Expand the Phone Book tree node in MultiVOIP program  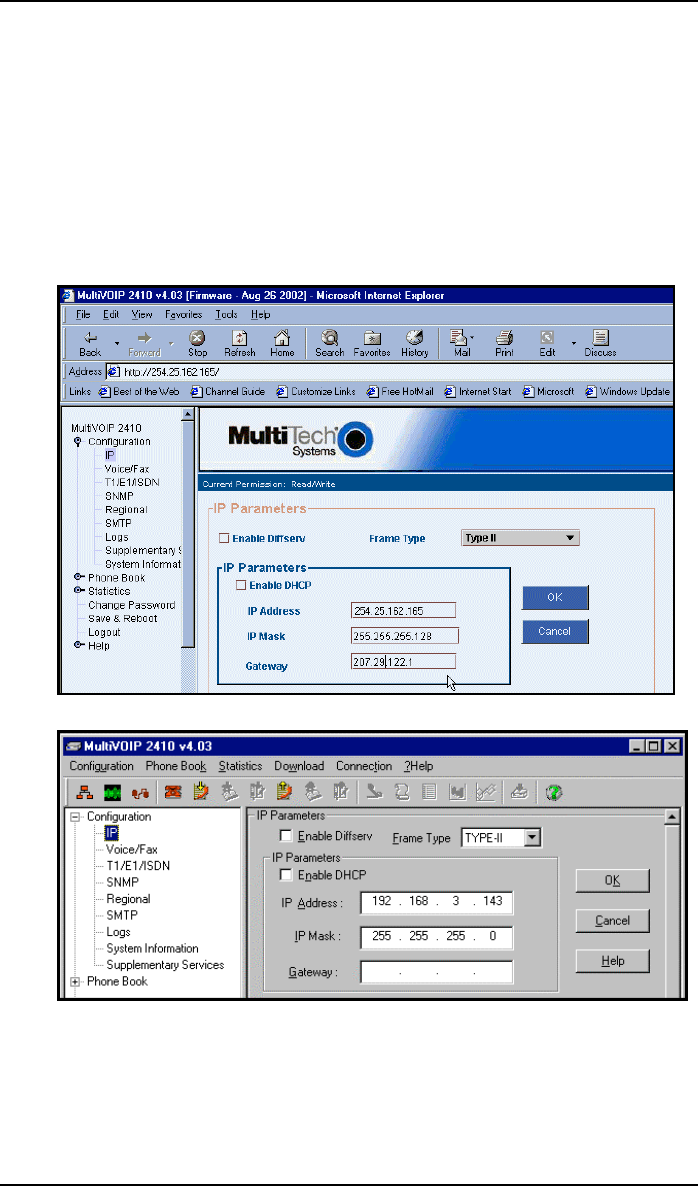pyautogui.click(x=74, y=982)
